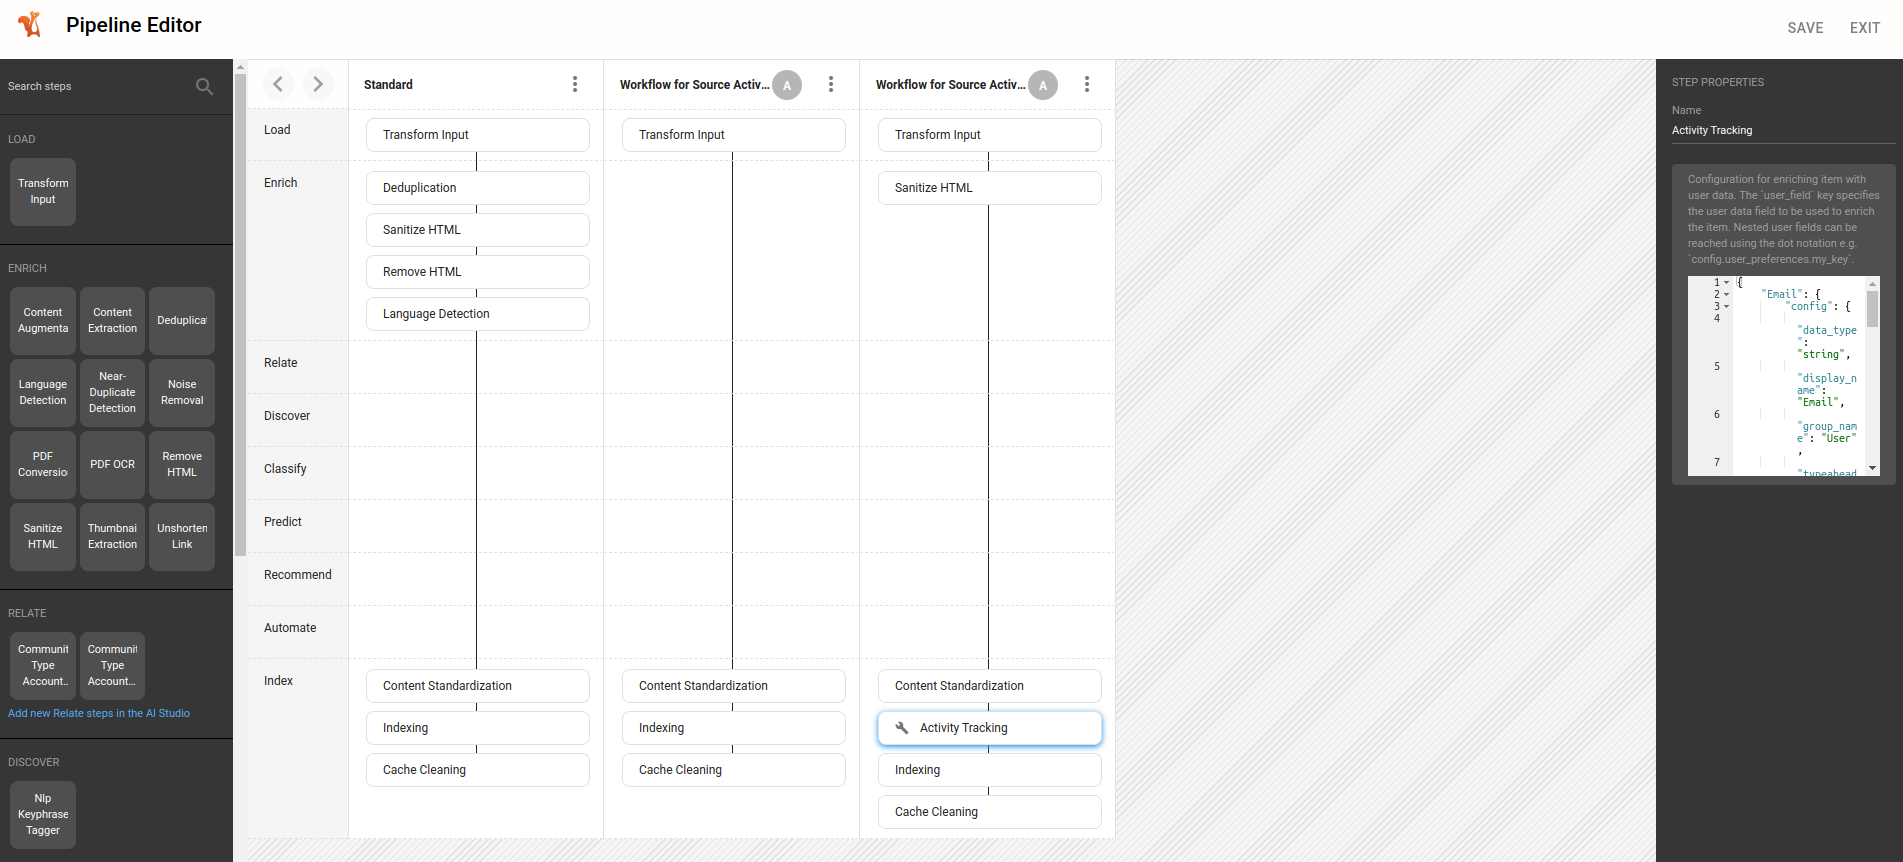The width and height of the screenshot is (1903, 862).
Task: Select Language Detection step in Standard pipeline
Action: tap(478, 314)
